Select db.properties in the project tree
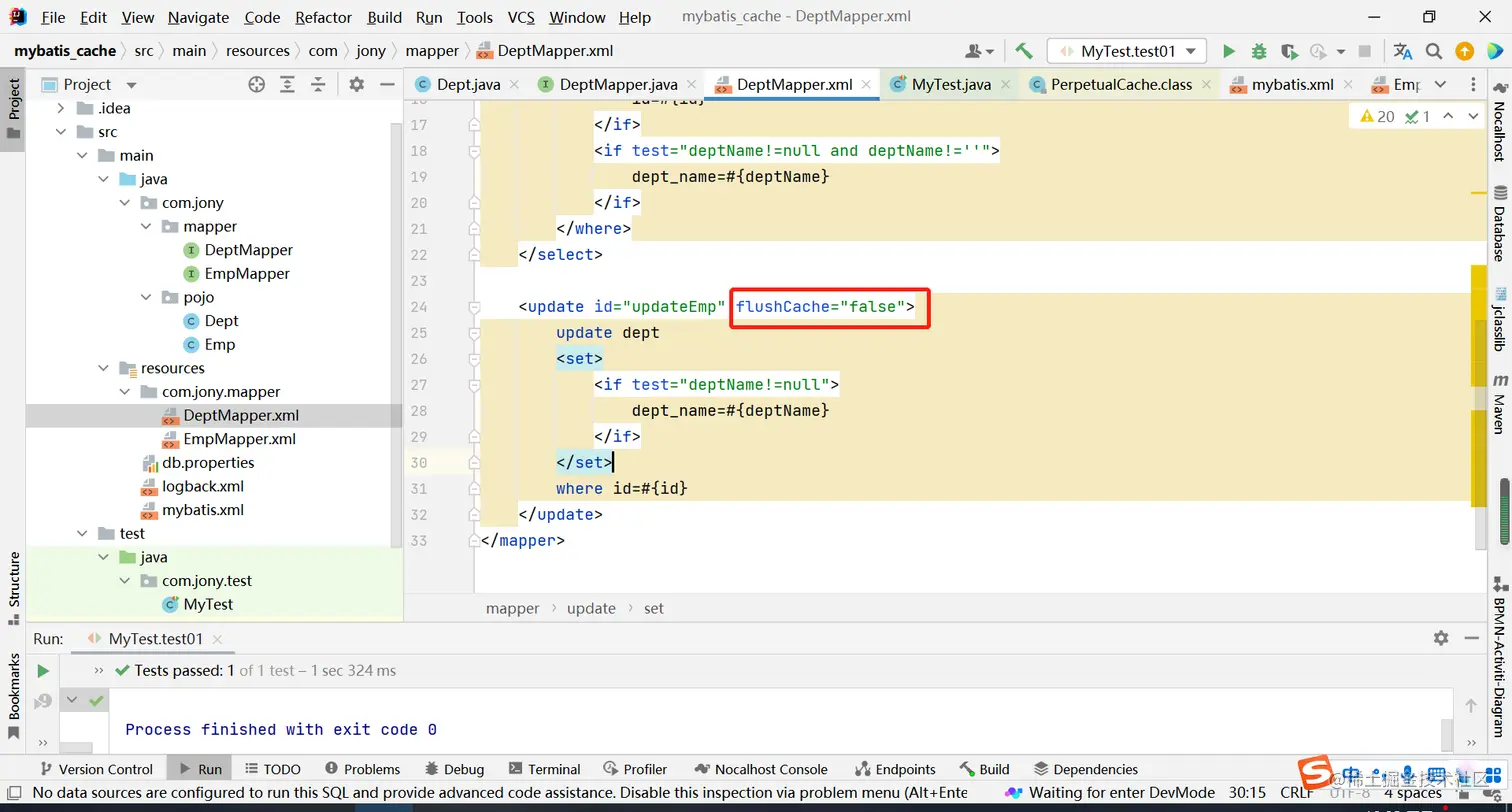The image size is (1512, 812). (208, 463)
